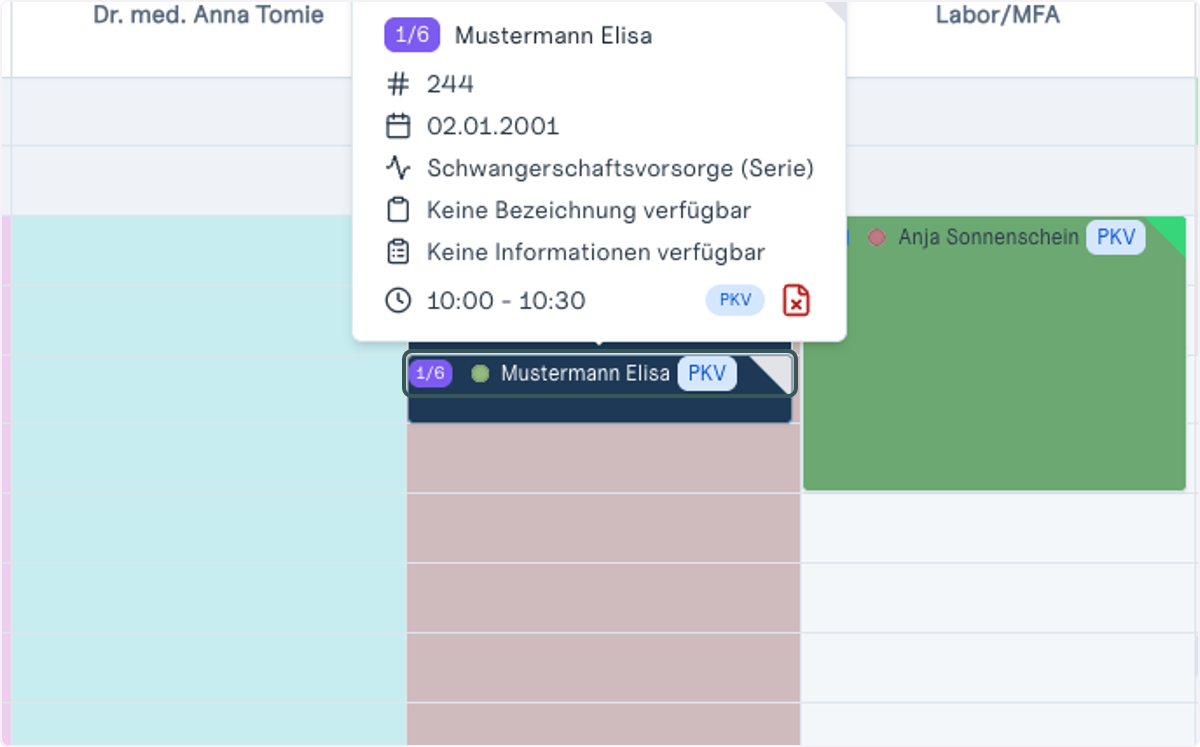Click the patient number 244
Image resolution: width=1200 pixels, height=747 pixels.
point(450,84)
